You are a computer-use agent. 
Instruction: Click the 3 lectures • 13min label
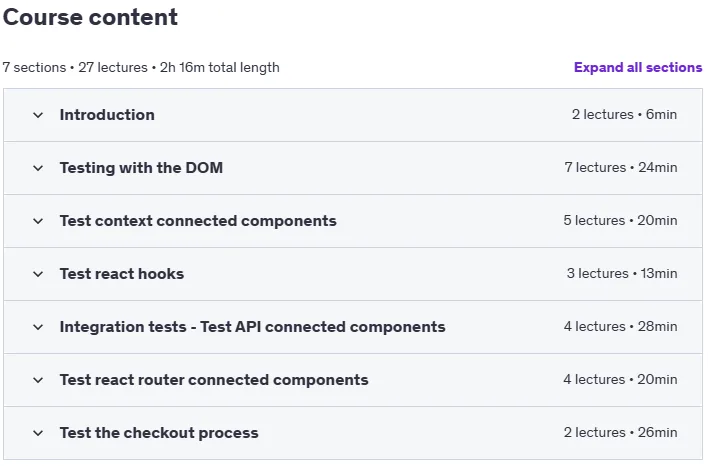click(x=622, y=273)
